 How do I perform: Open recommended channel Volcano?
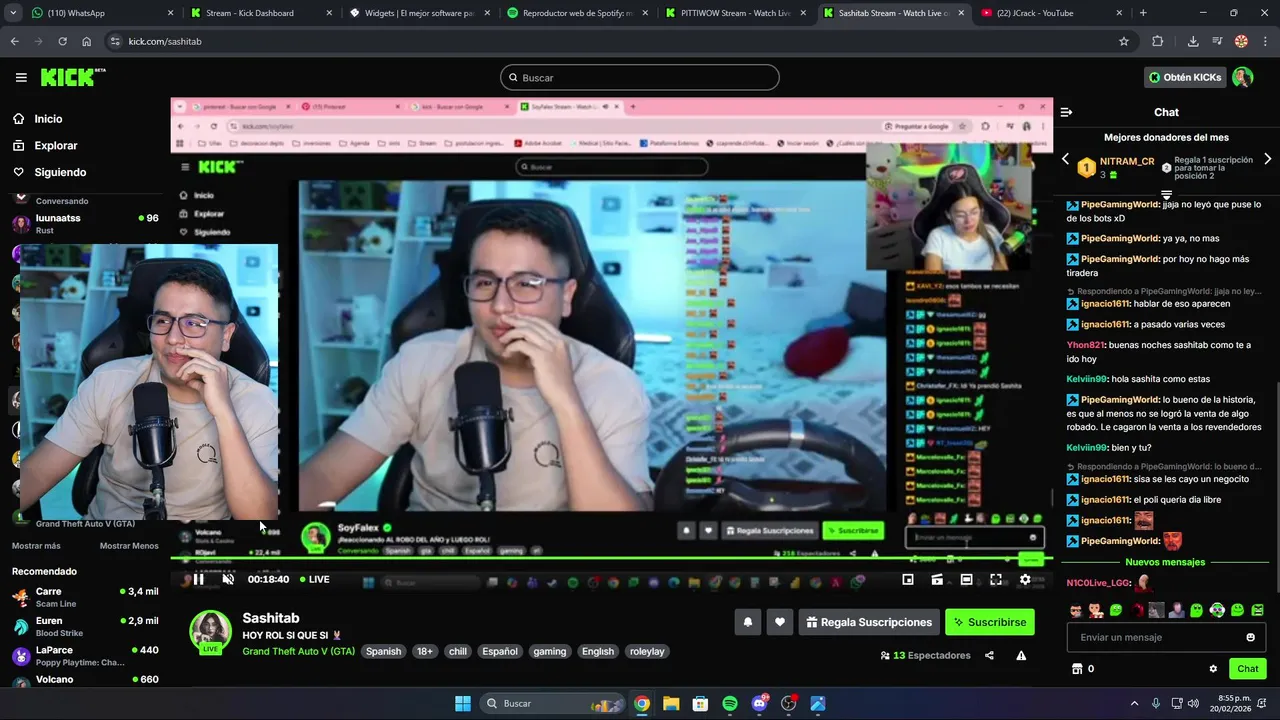[x=85, y=680]
